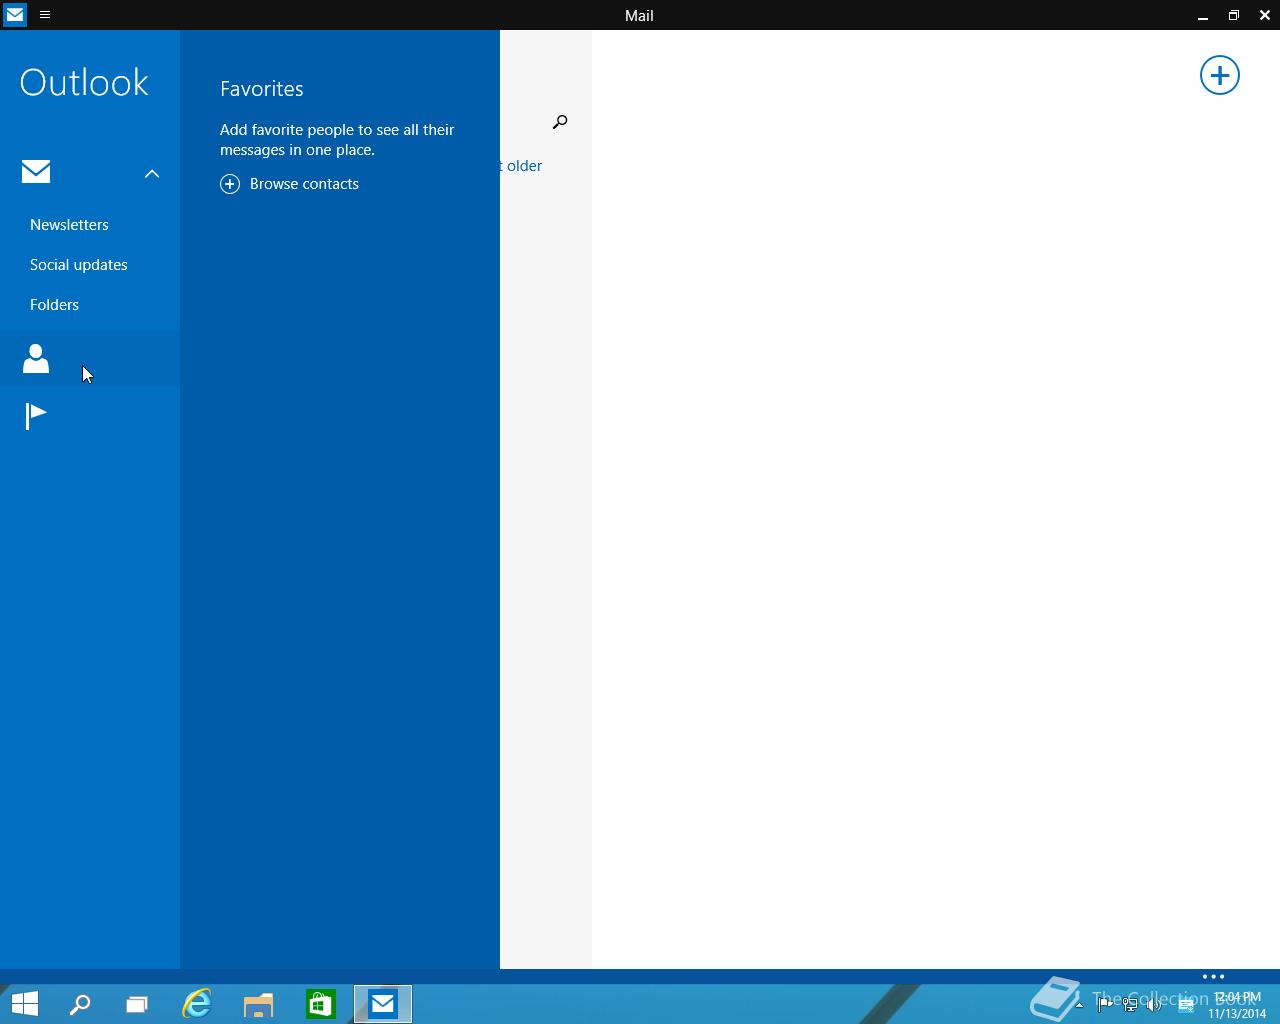Open the notifications tray icon
The height and width of the screenshot is (1024, 1280).
(1186, 1005)
